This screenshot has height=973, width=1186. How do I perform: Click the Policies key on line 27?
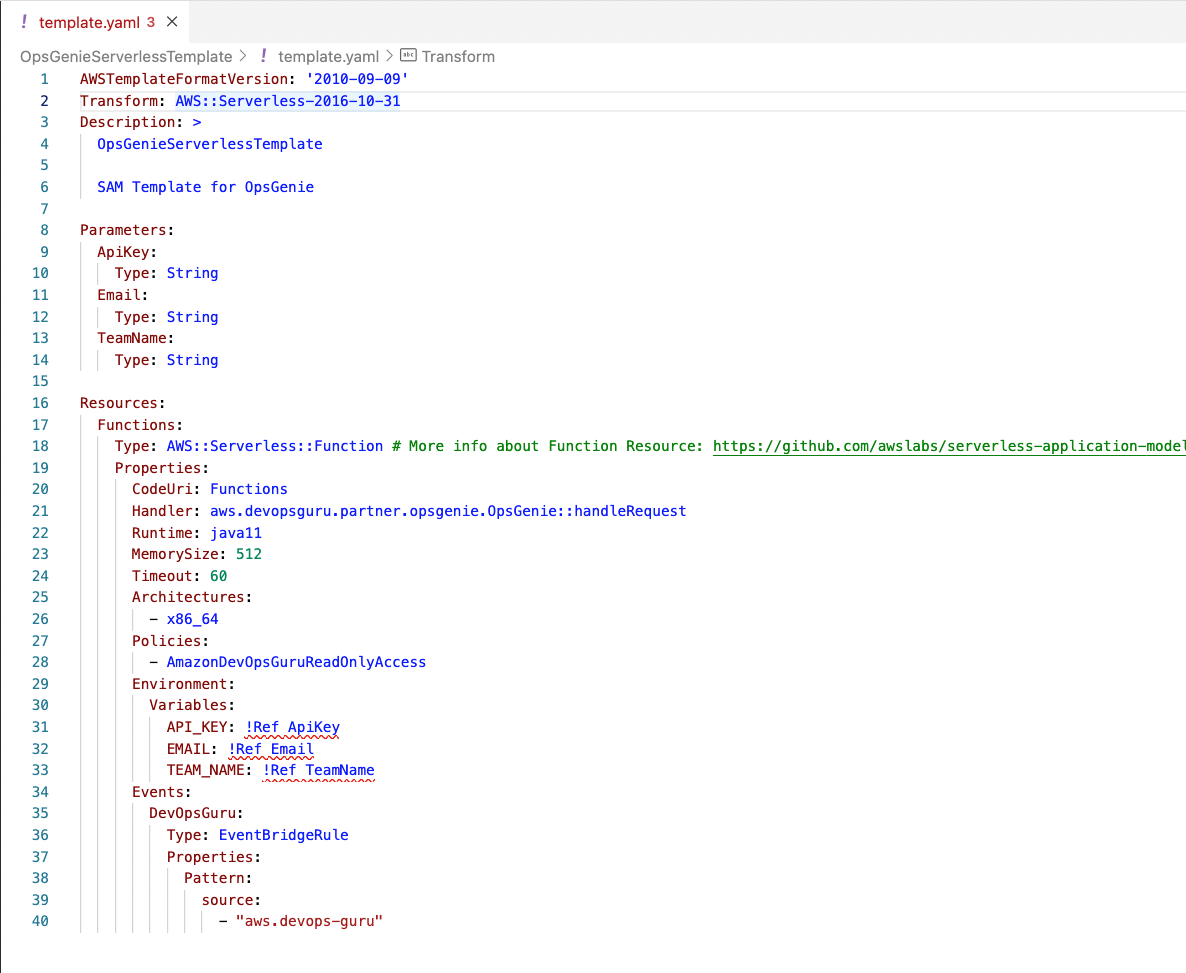[x=166, y=642]
